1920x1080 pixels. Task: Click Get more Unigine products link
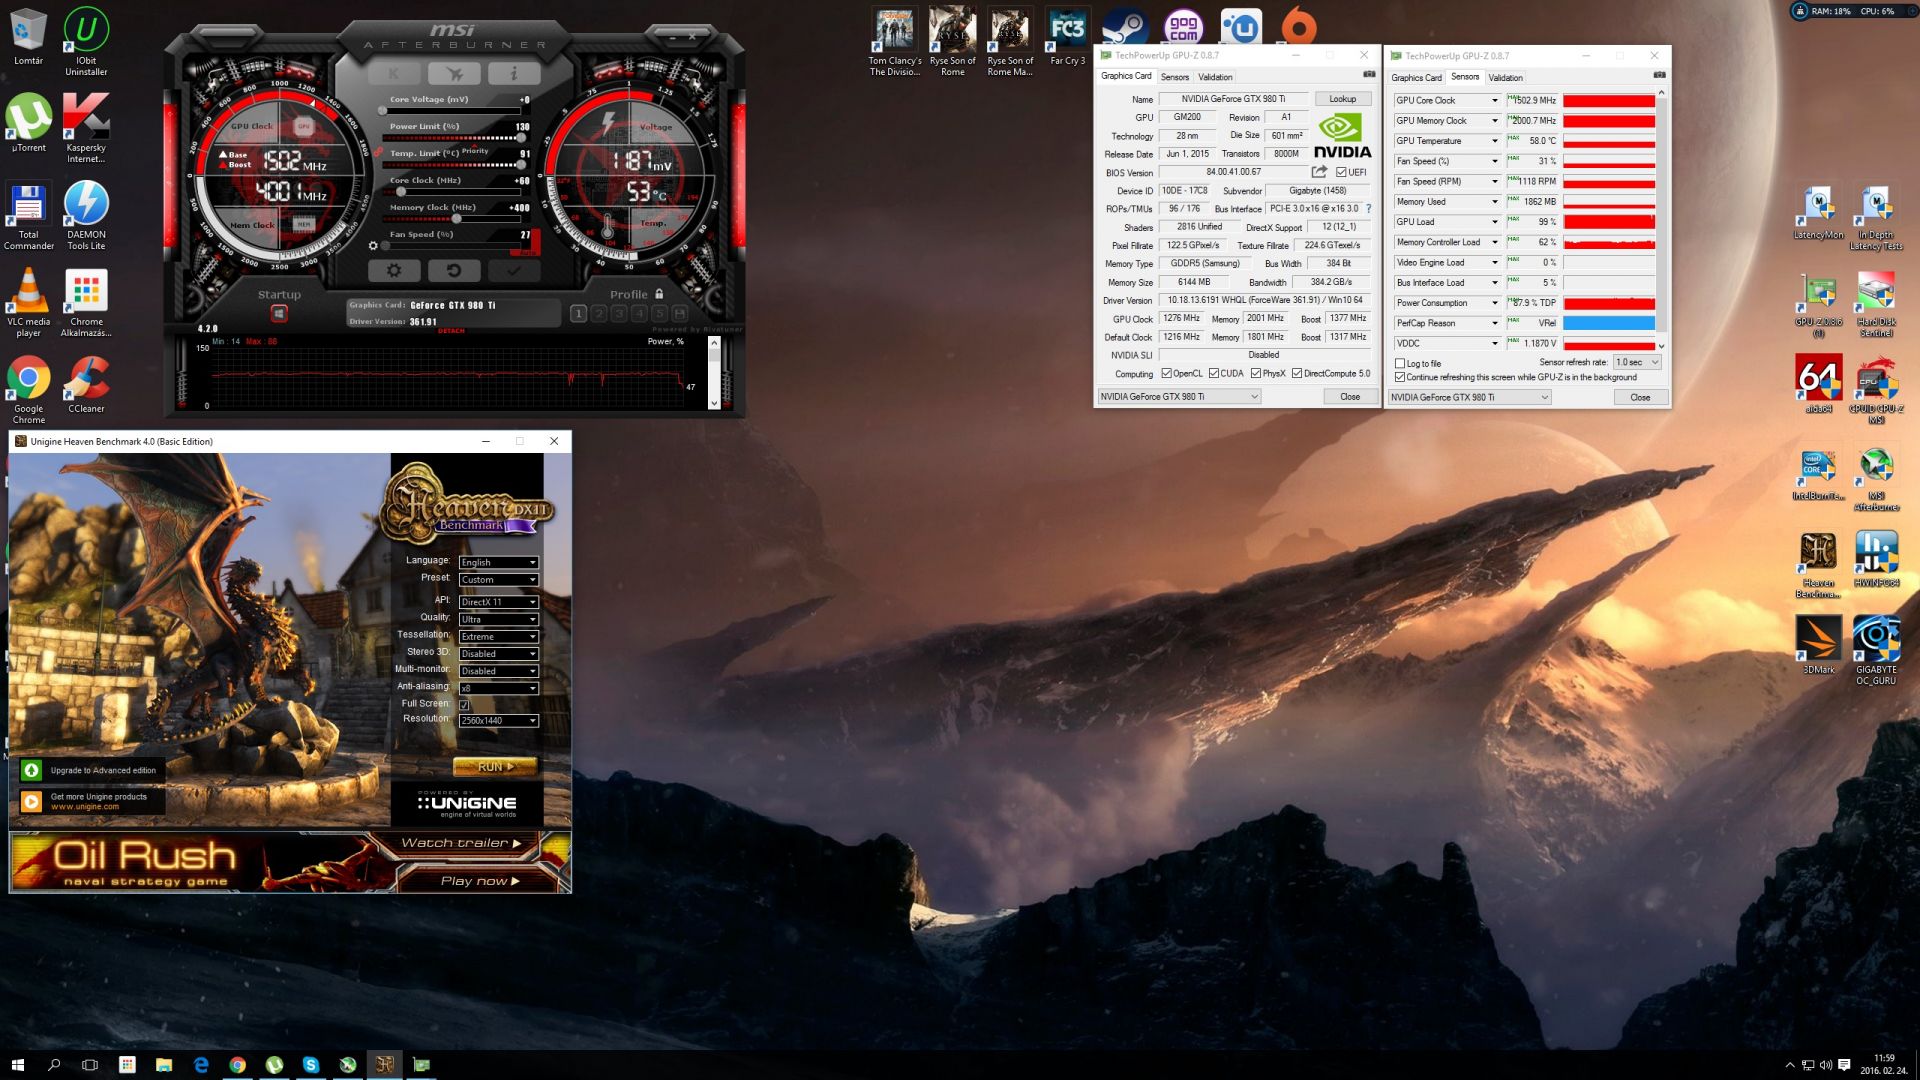point(92,802)
